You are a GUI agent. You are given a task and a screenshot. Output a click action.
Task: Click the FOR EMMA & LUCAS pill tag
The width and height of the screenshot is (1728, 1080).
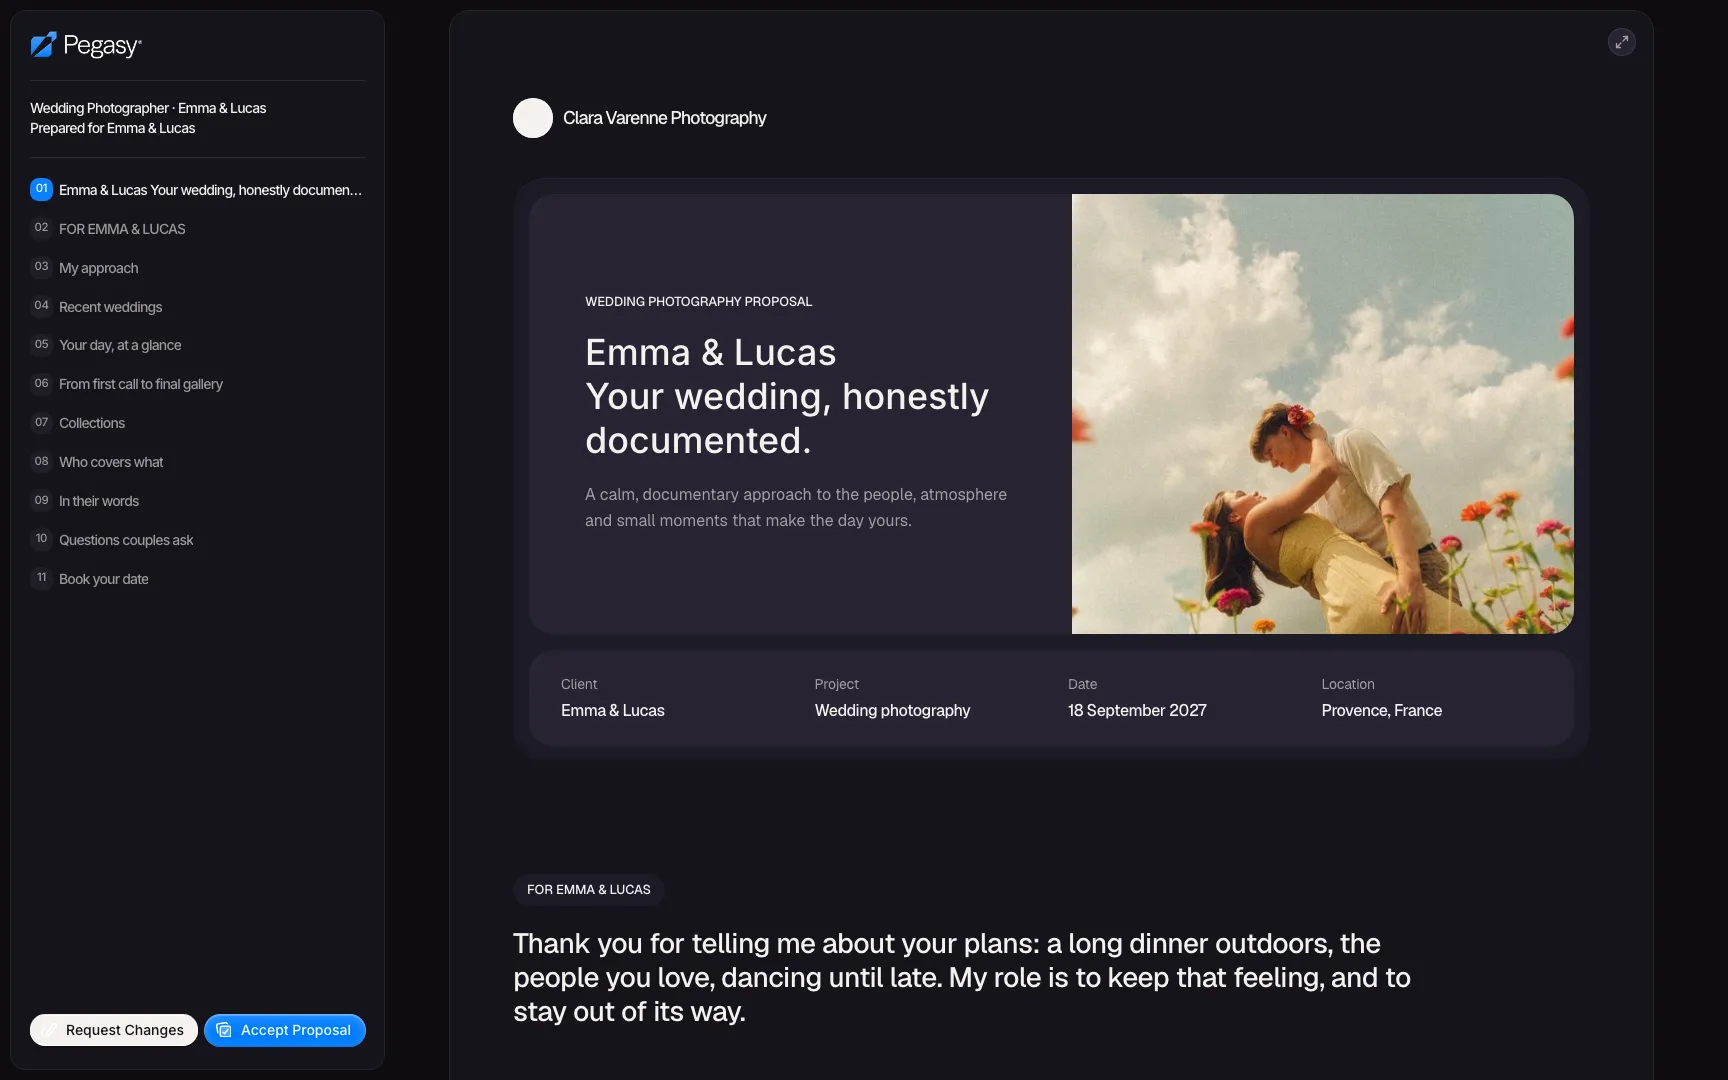[589, 890]
